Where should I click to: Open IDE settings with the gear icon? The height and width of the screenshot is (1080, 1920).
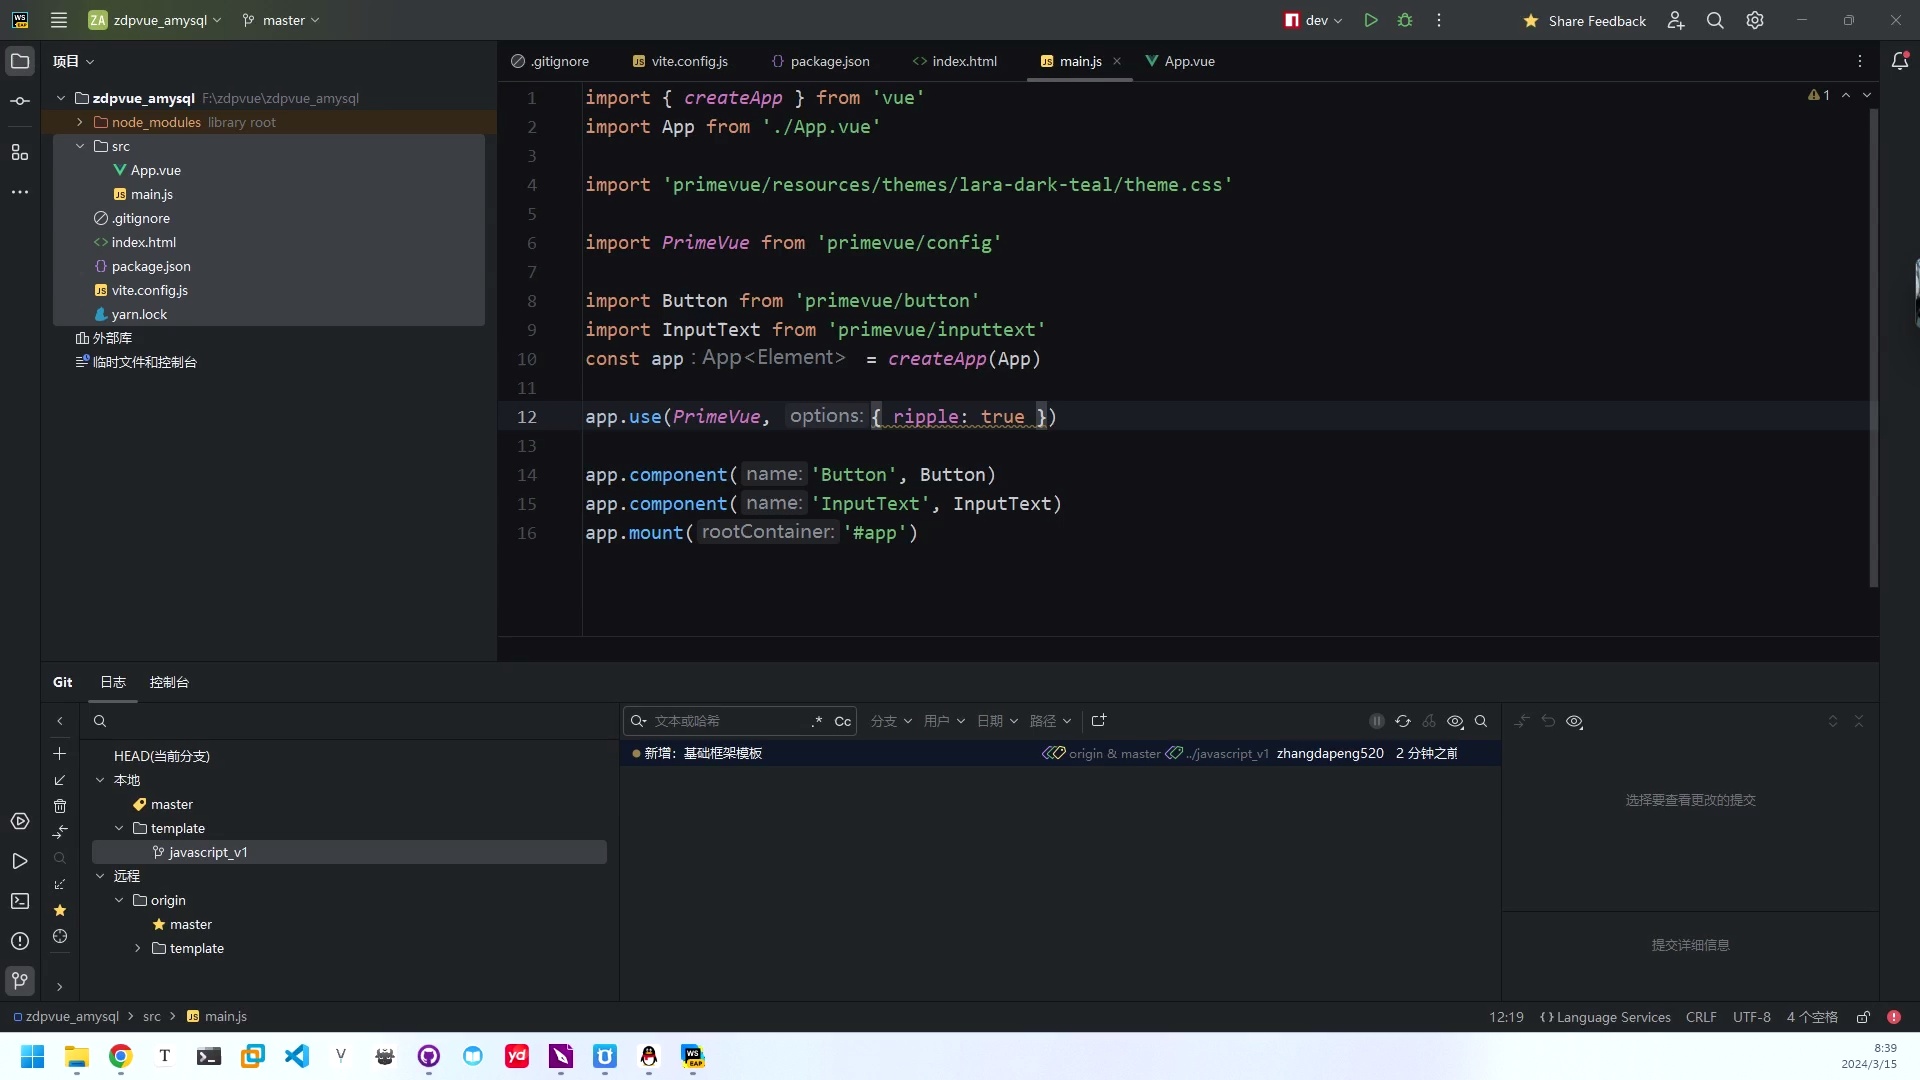click(1755, 20)
